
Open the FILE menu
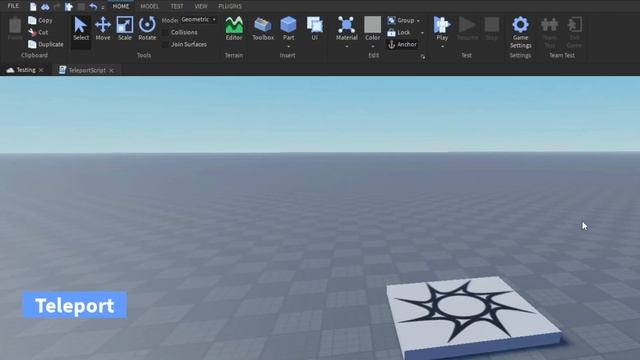[x=13, y=6]
